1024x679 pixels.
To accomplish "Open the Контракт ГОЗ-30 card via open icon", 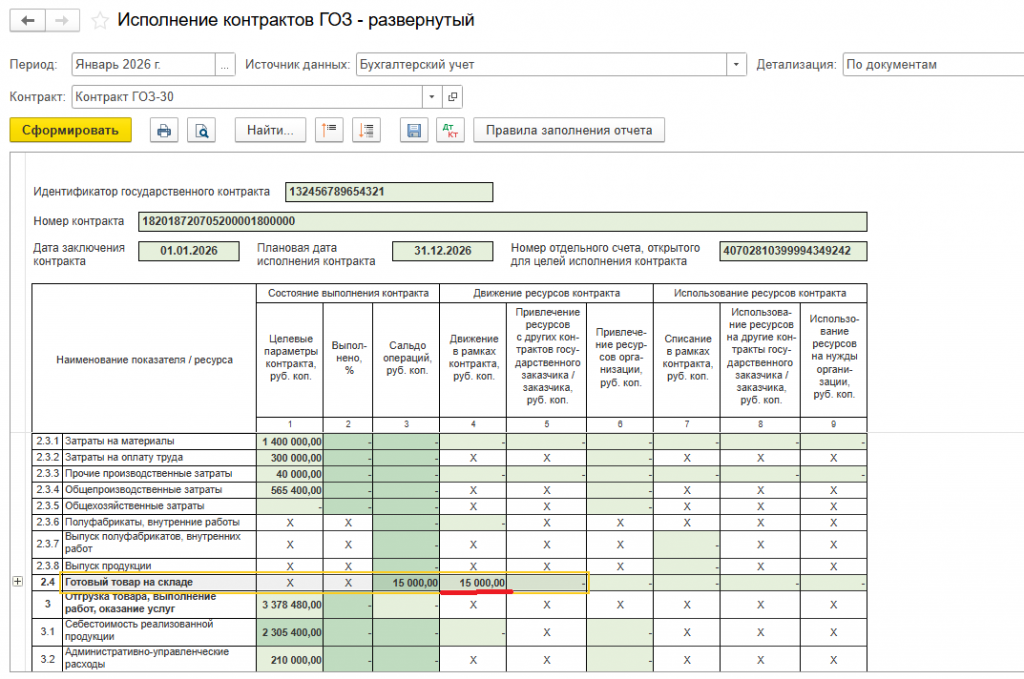I will pos(453,97).
